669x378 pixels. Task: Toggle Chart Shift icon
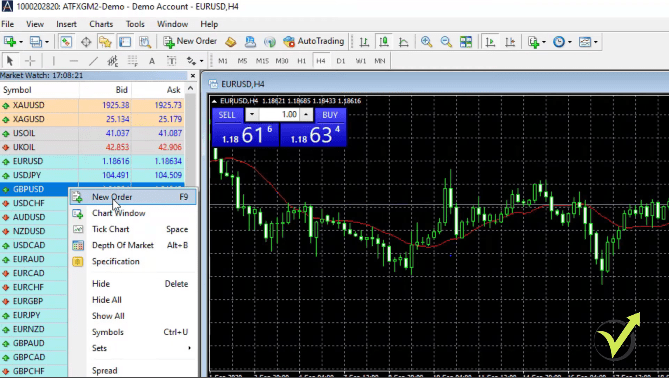510,41
